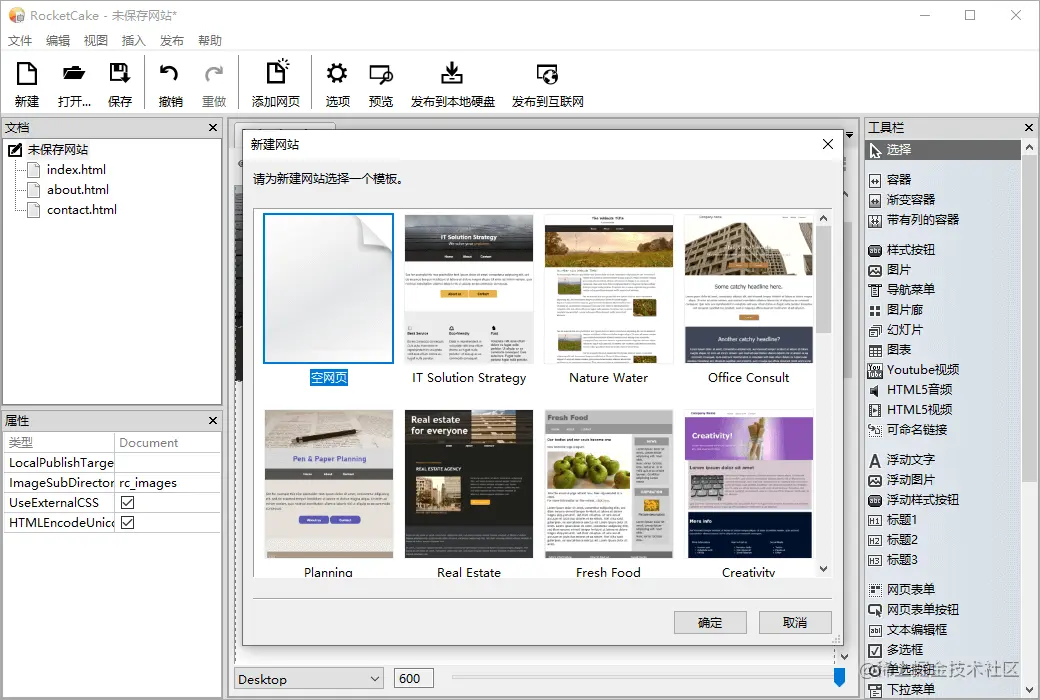Click 发布到本地硬盘 publish icon
The width and height of the screenshot is (1040, 700).
(452, 84)
